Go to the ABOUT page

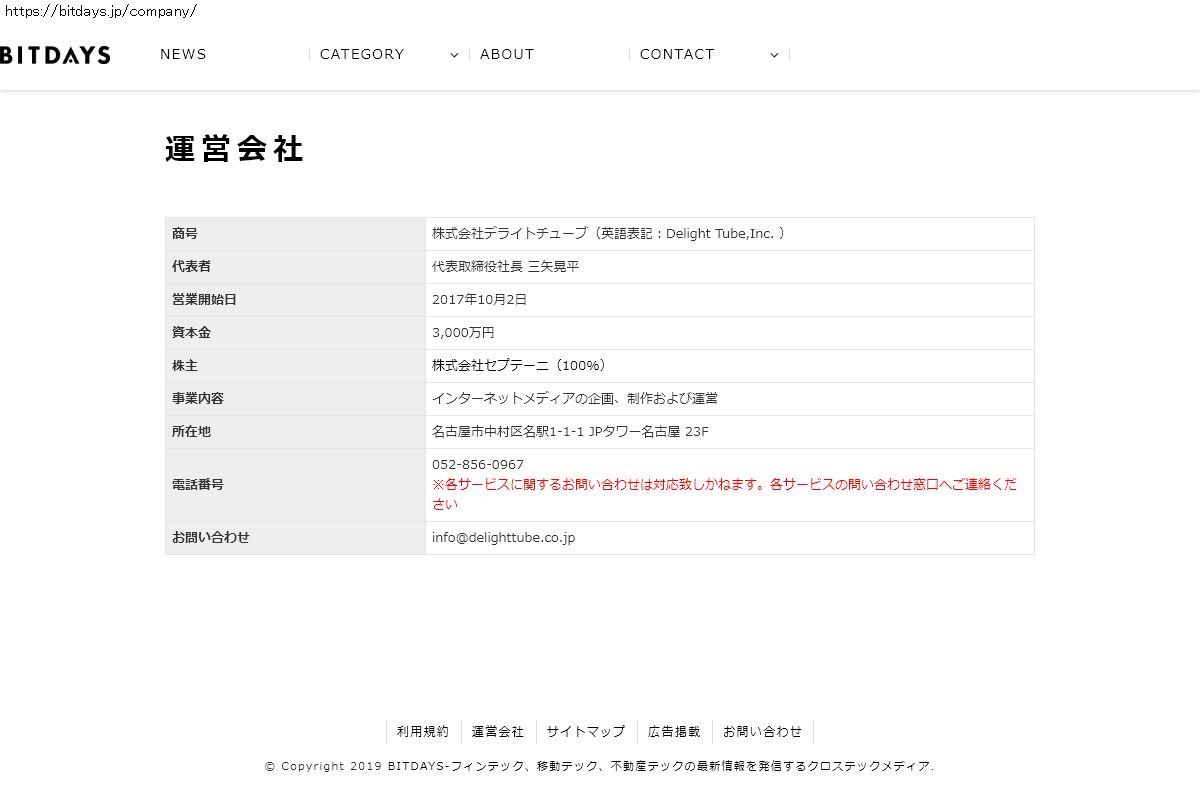pos(507,54)
